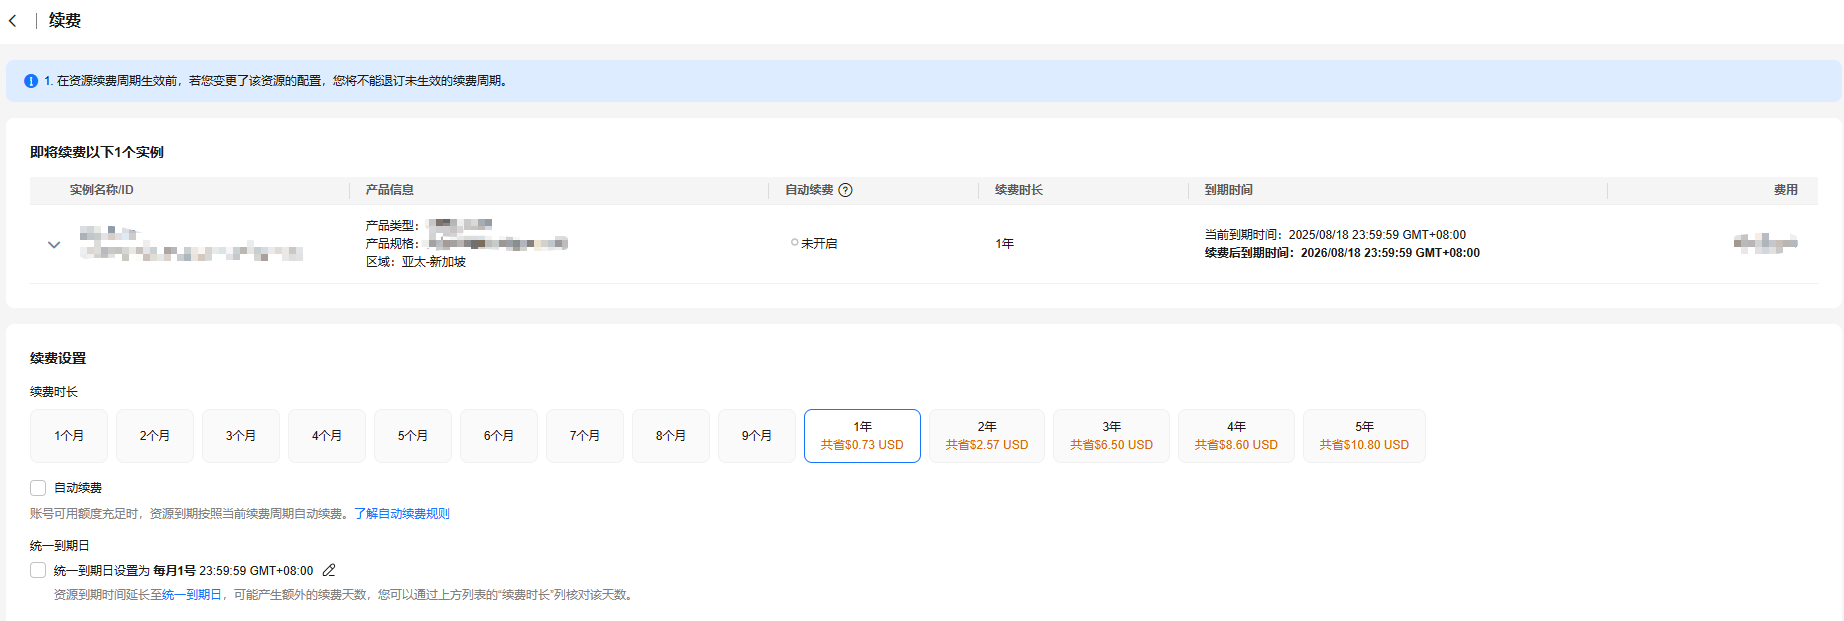Tick the 统一到期日设置为 每月1号 checkbox
This screenshot has width=1844, height=621.
[x=38, y=571]
